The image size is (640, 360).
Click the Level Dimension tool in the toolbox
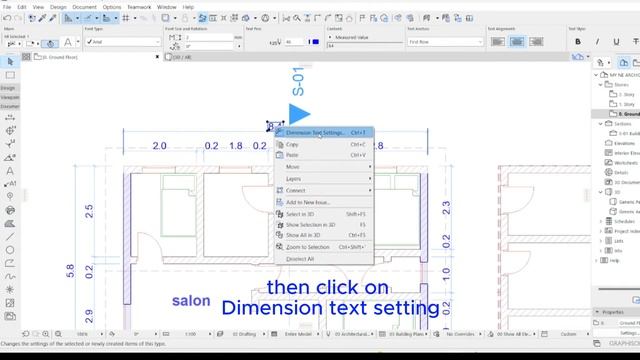point(10,131)
